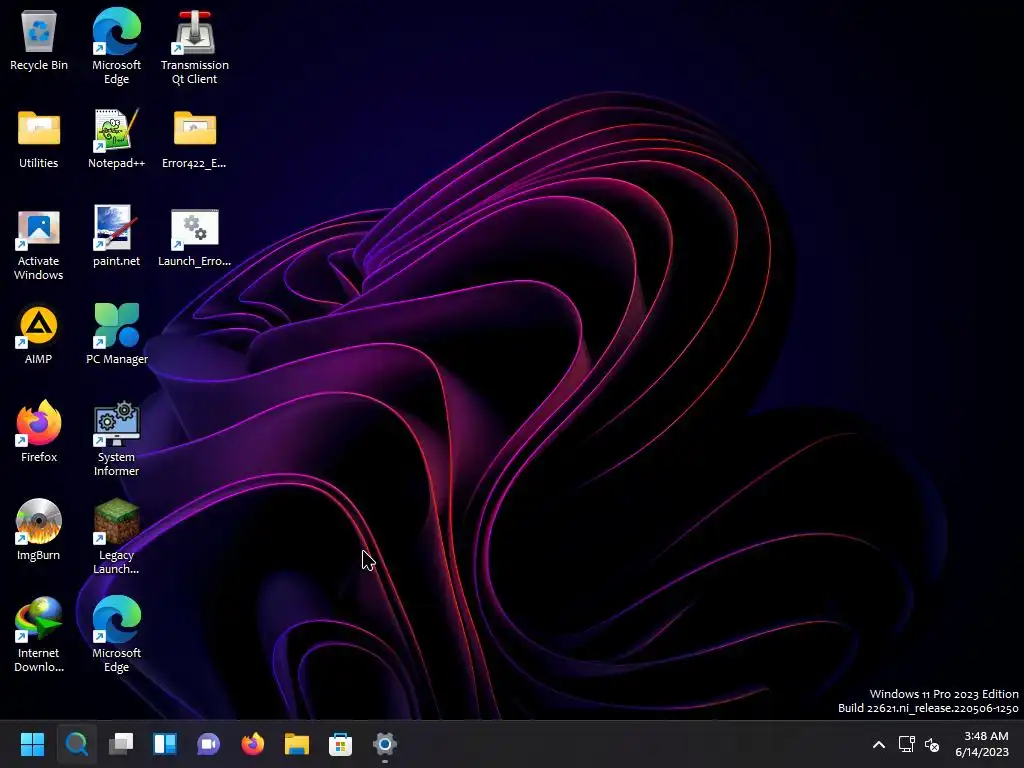The height and width of the screenshot is (768, 1024).
Task: Open Settings gear on taskbar
Action: click(x=385, y=744)
